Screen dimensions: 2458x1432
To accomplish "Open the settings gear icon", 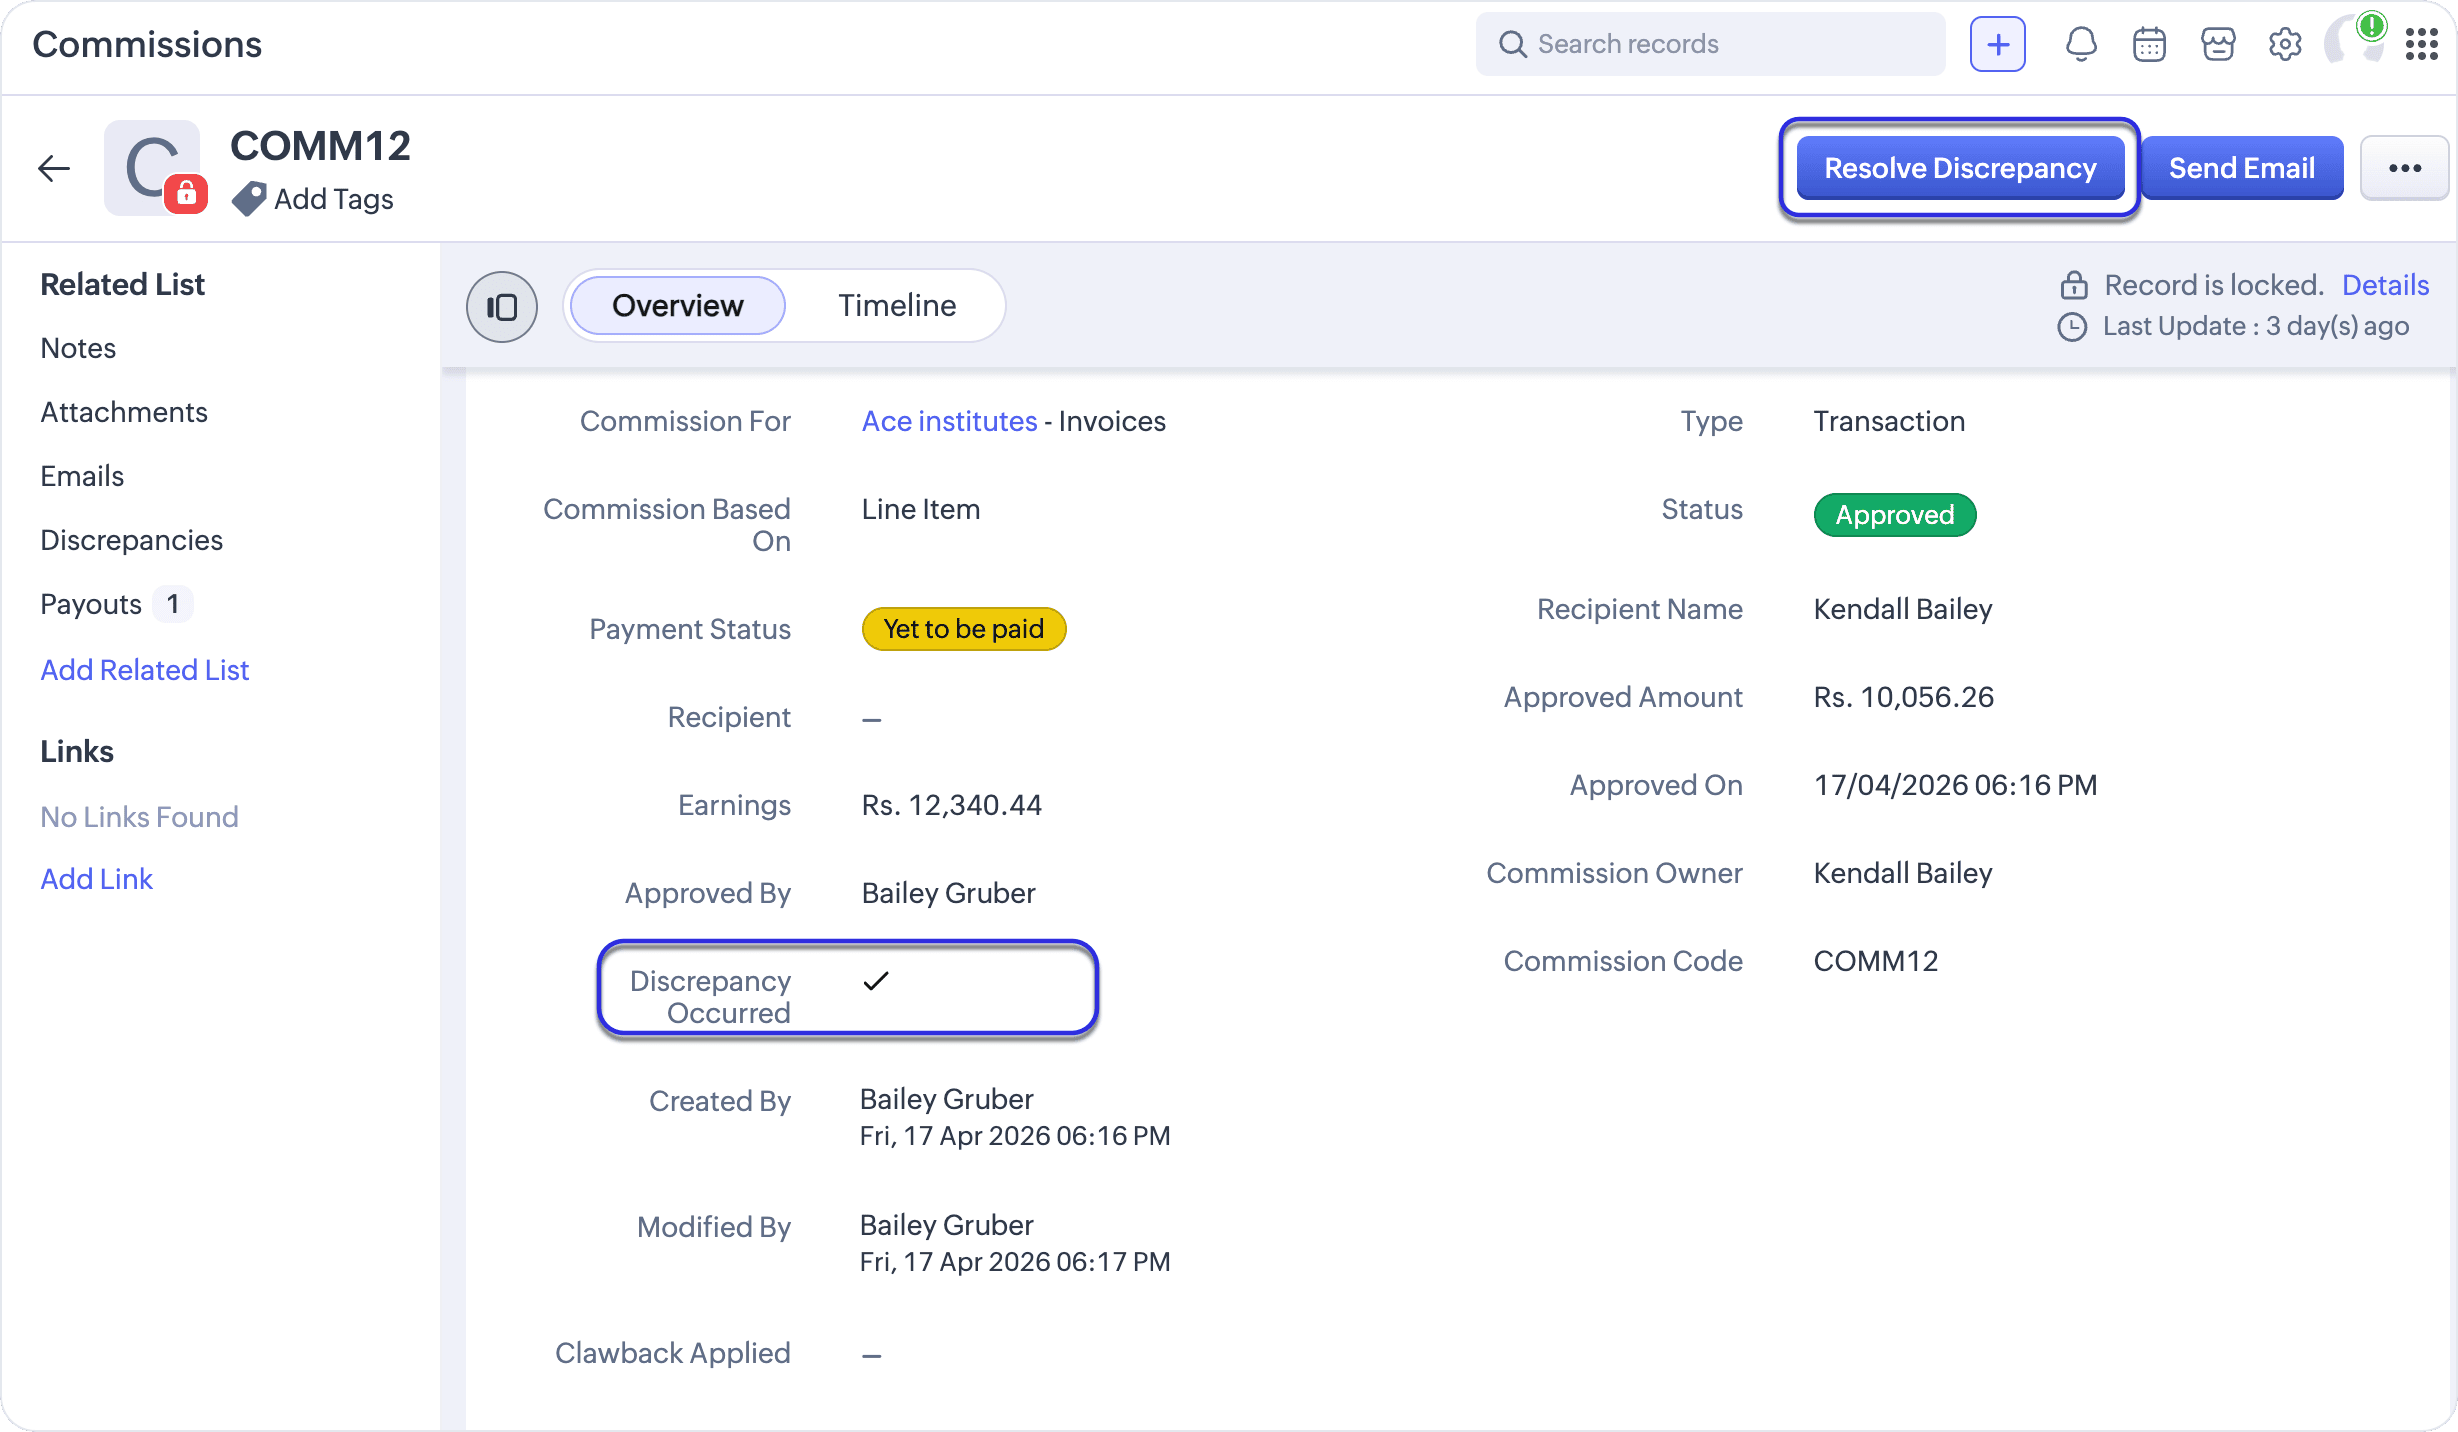I will click(2285, 44).
